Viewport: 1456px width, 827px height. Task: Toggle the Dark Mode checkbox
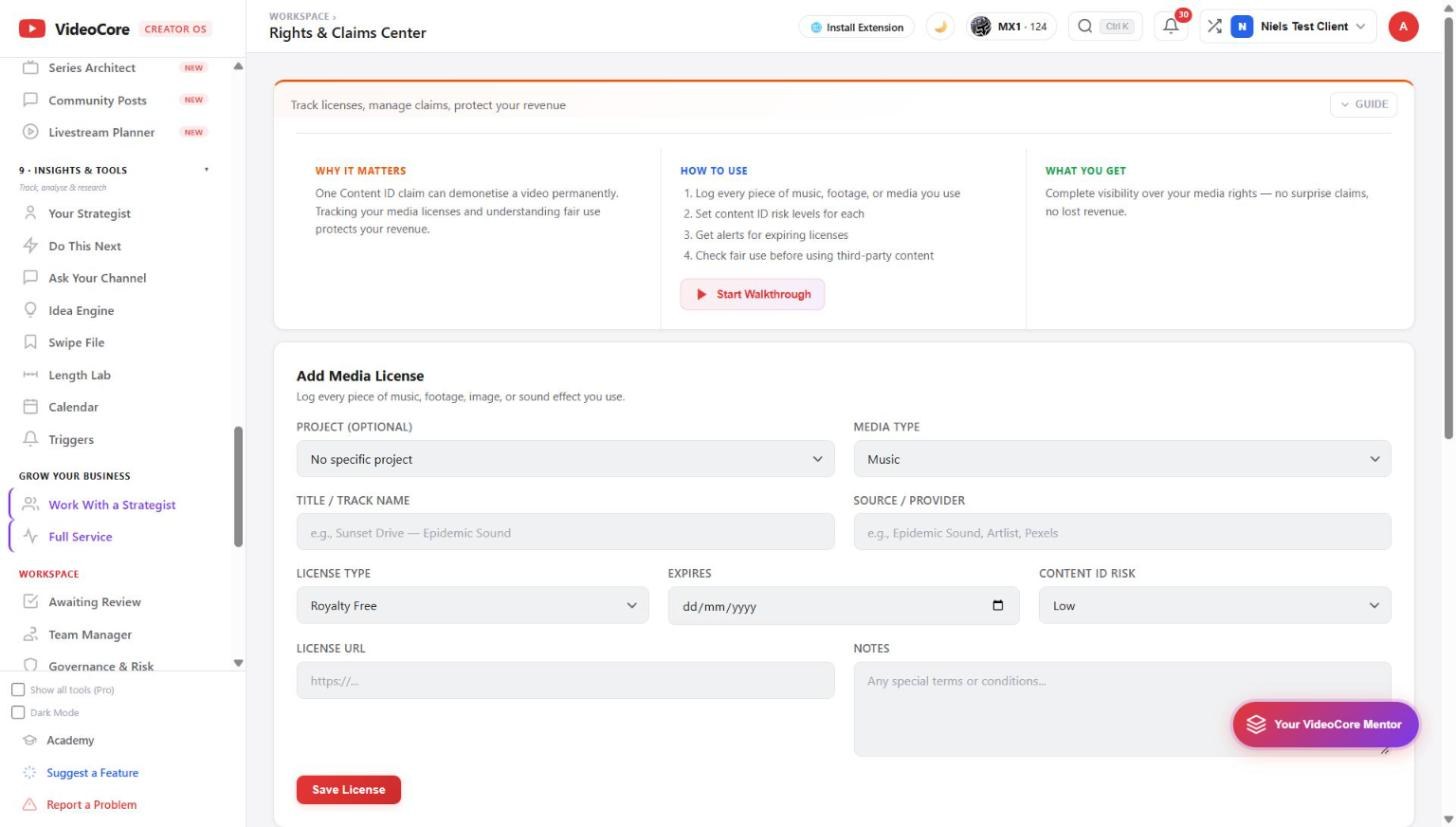[x=18, y=713]
